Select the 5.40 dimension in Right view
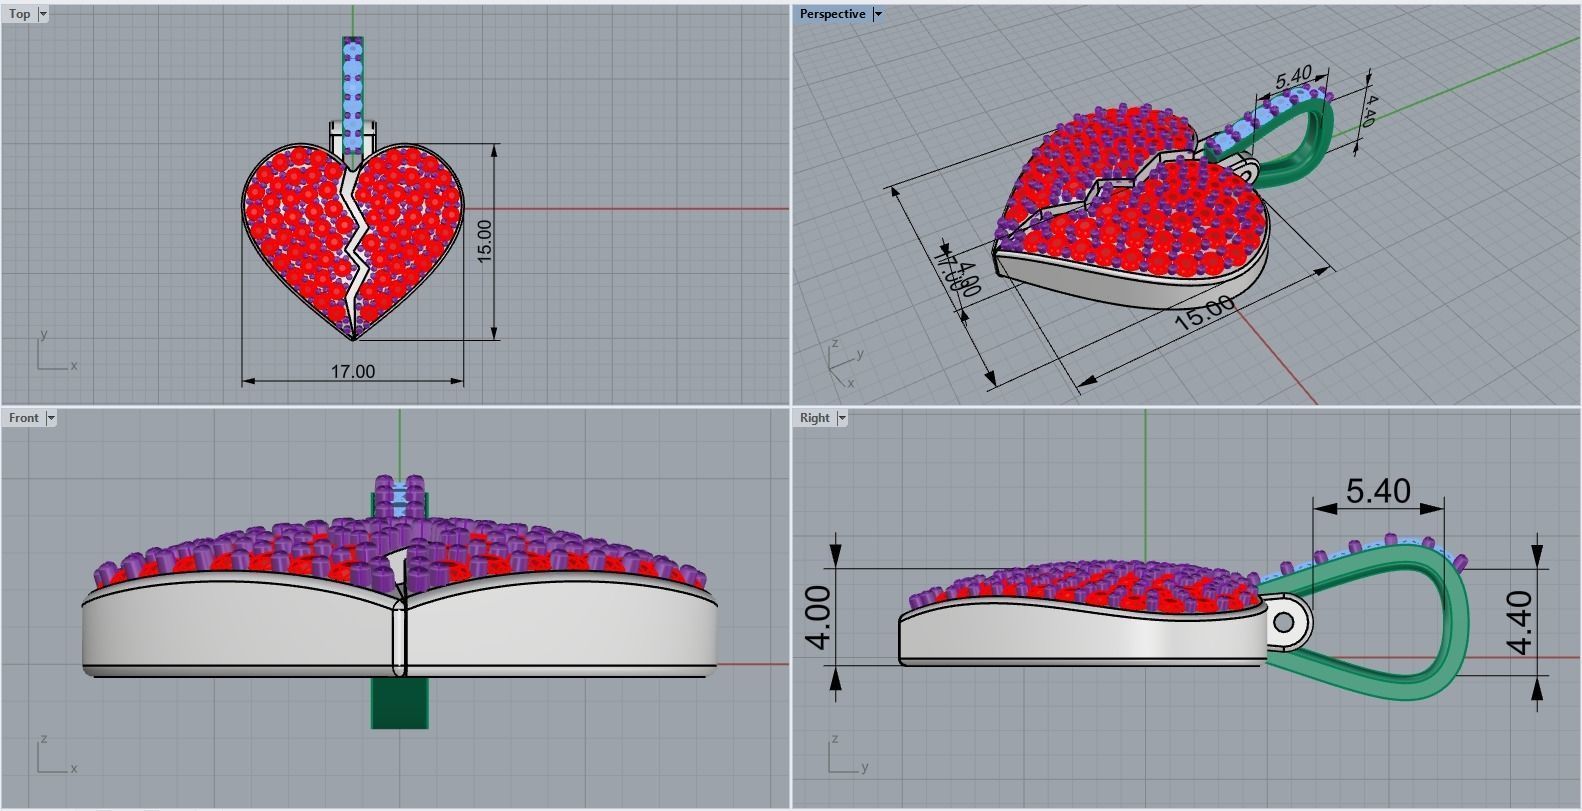 1378,491
